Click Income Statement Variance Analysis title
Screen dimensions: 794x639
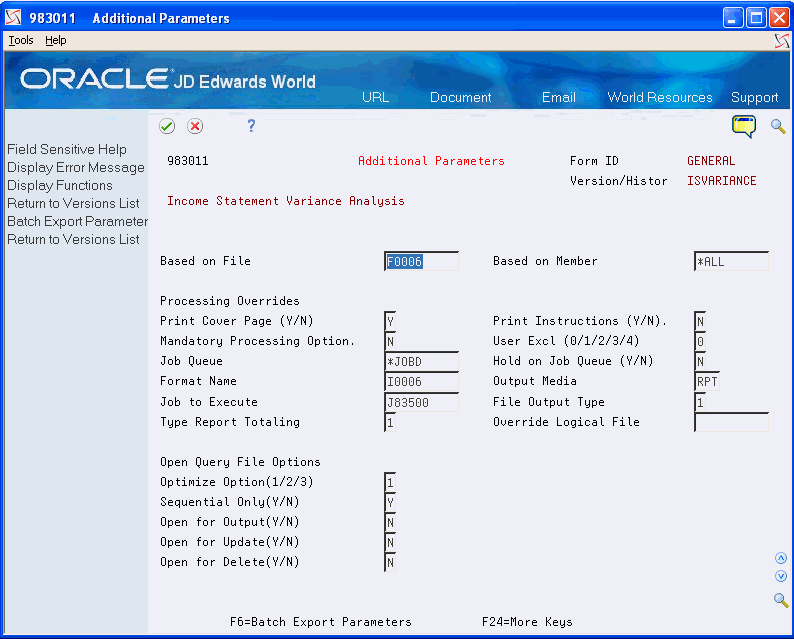point(286,201)
